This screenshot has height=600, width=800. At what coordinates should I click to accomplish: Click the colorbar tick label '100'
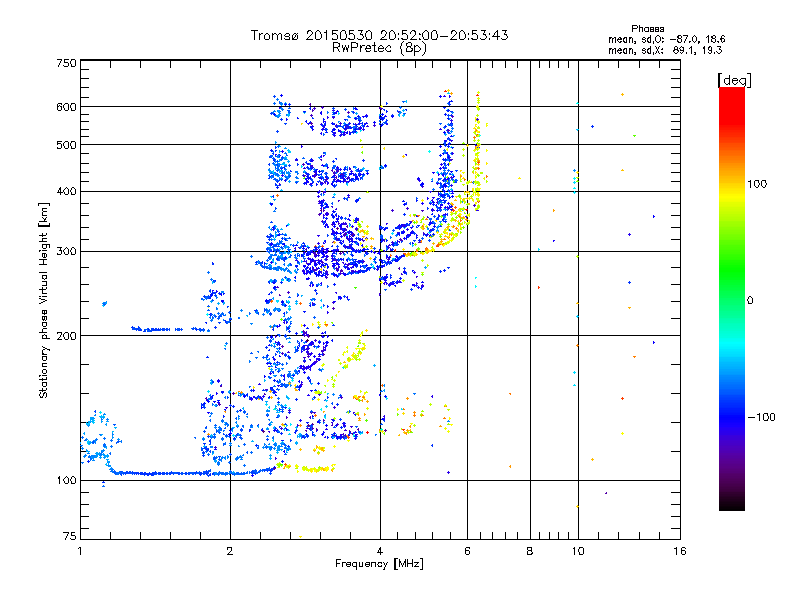(757, 184)
